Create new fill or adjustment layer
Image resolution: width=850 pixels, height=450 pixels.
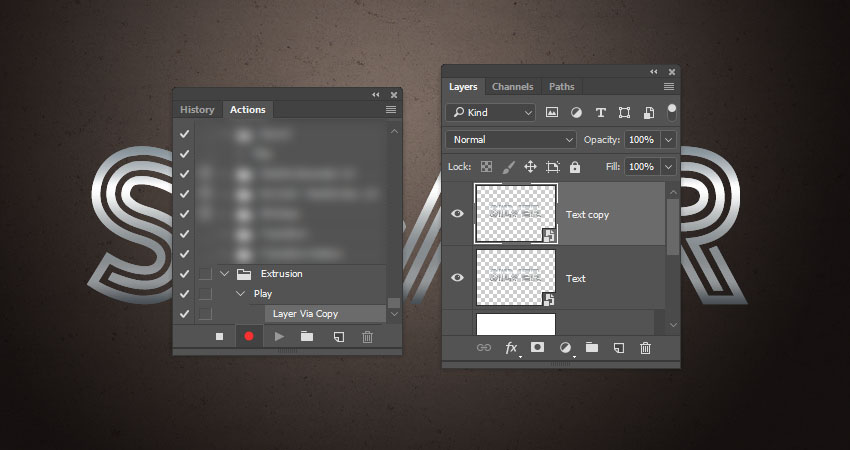click(565, 347)
